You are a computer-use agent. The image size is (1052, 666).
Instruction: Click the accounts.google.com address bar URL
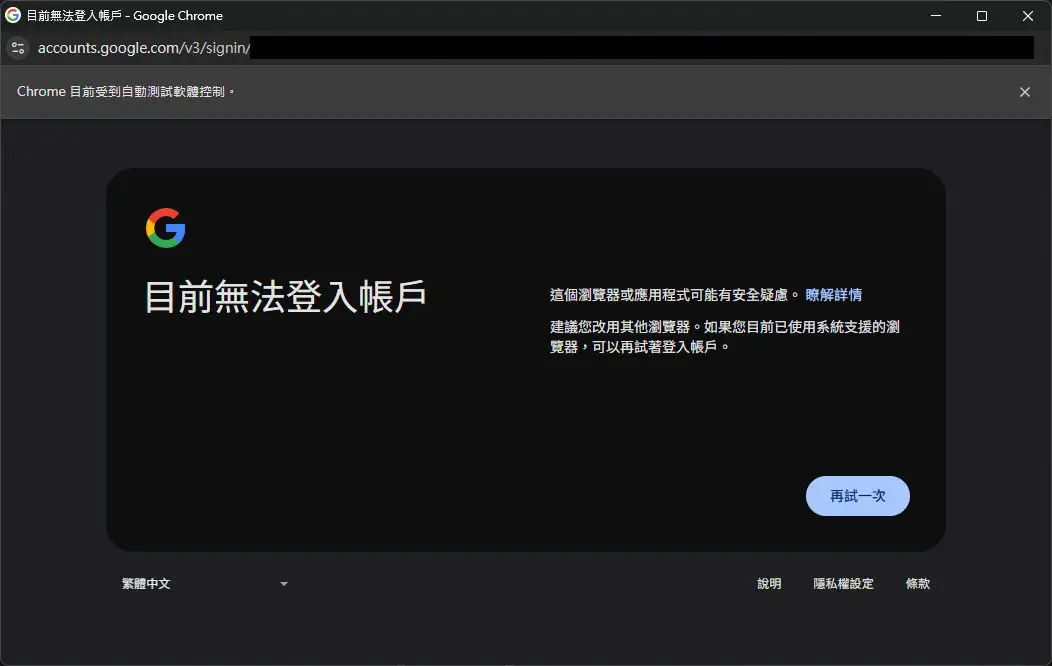click(144, 48)
